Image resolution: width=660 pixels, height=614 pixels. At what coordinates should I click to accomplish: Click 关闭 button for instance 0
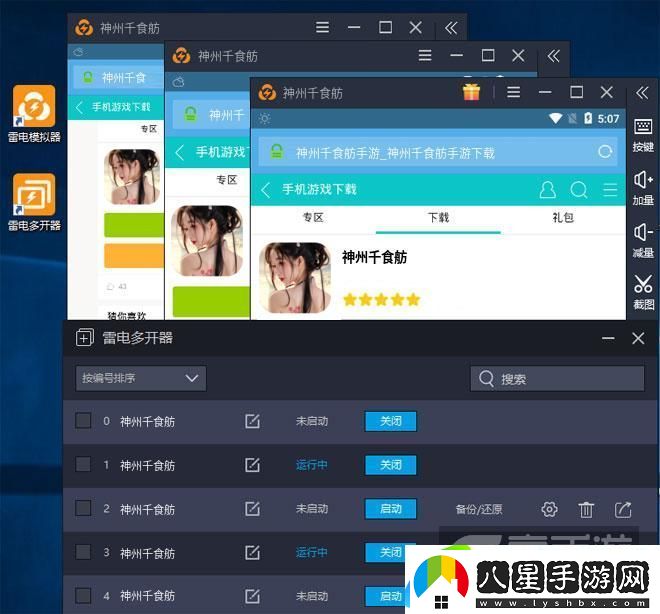coord(391,421)
